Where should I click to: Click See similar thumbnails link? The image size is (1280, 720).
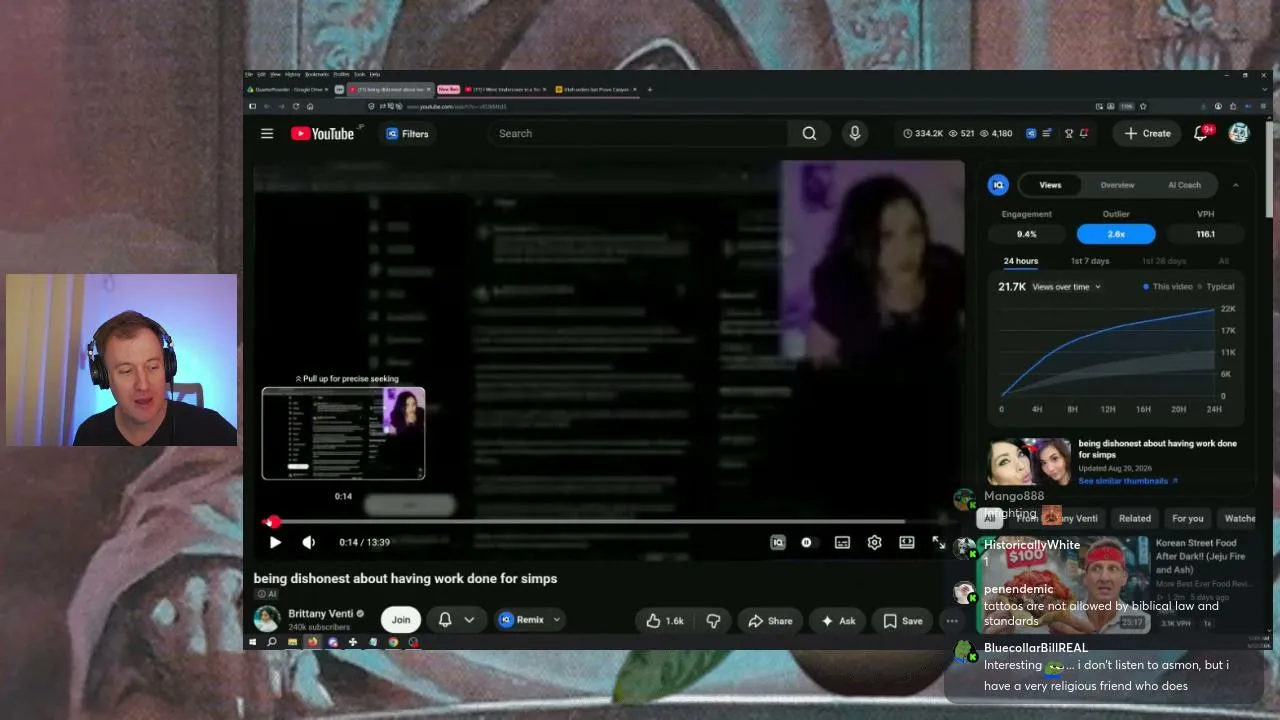pyautogui.click(x=1128, y=481)
